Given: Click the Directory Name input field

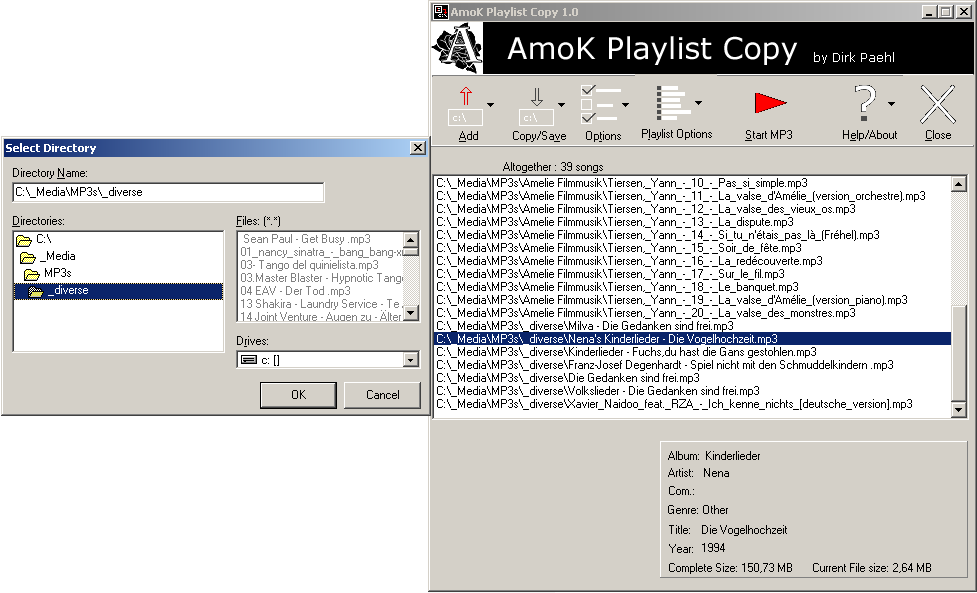Looking at the screenshot, I should click(168, 192).
